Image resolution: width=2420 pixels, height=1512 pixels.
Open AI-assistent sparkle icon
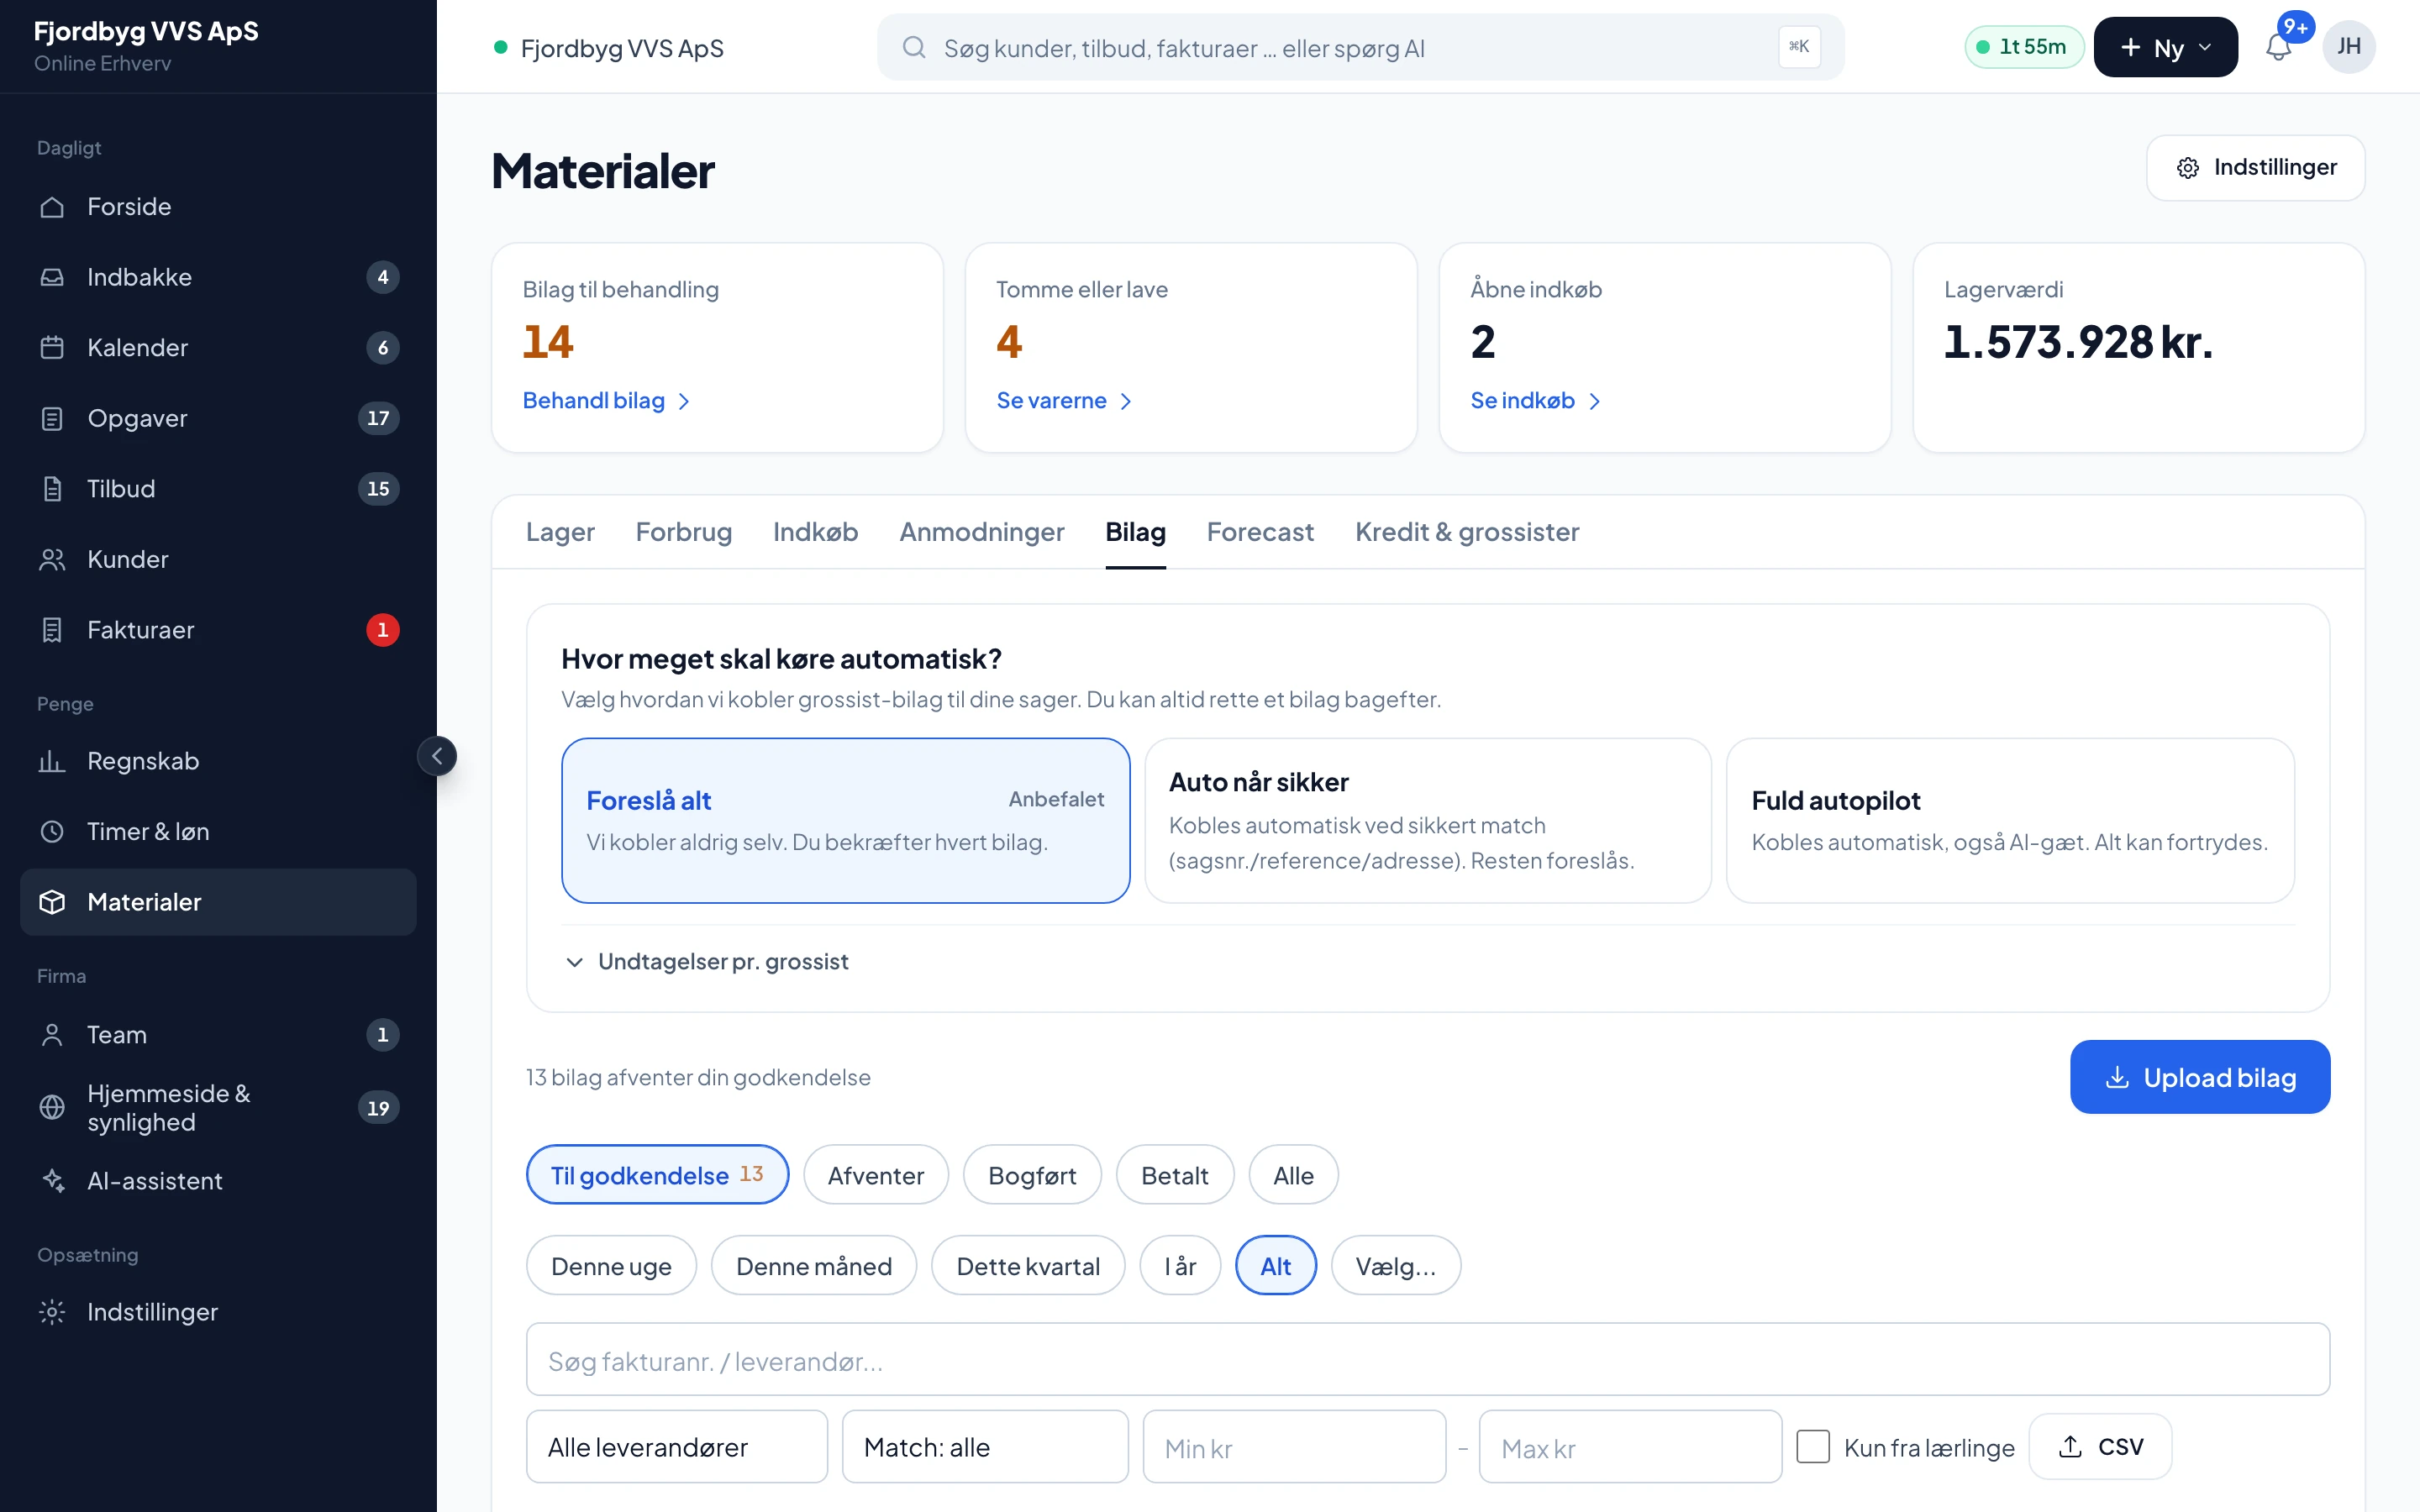52,1181
